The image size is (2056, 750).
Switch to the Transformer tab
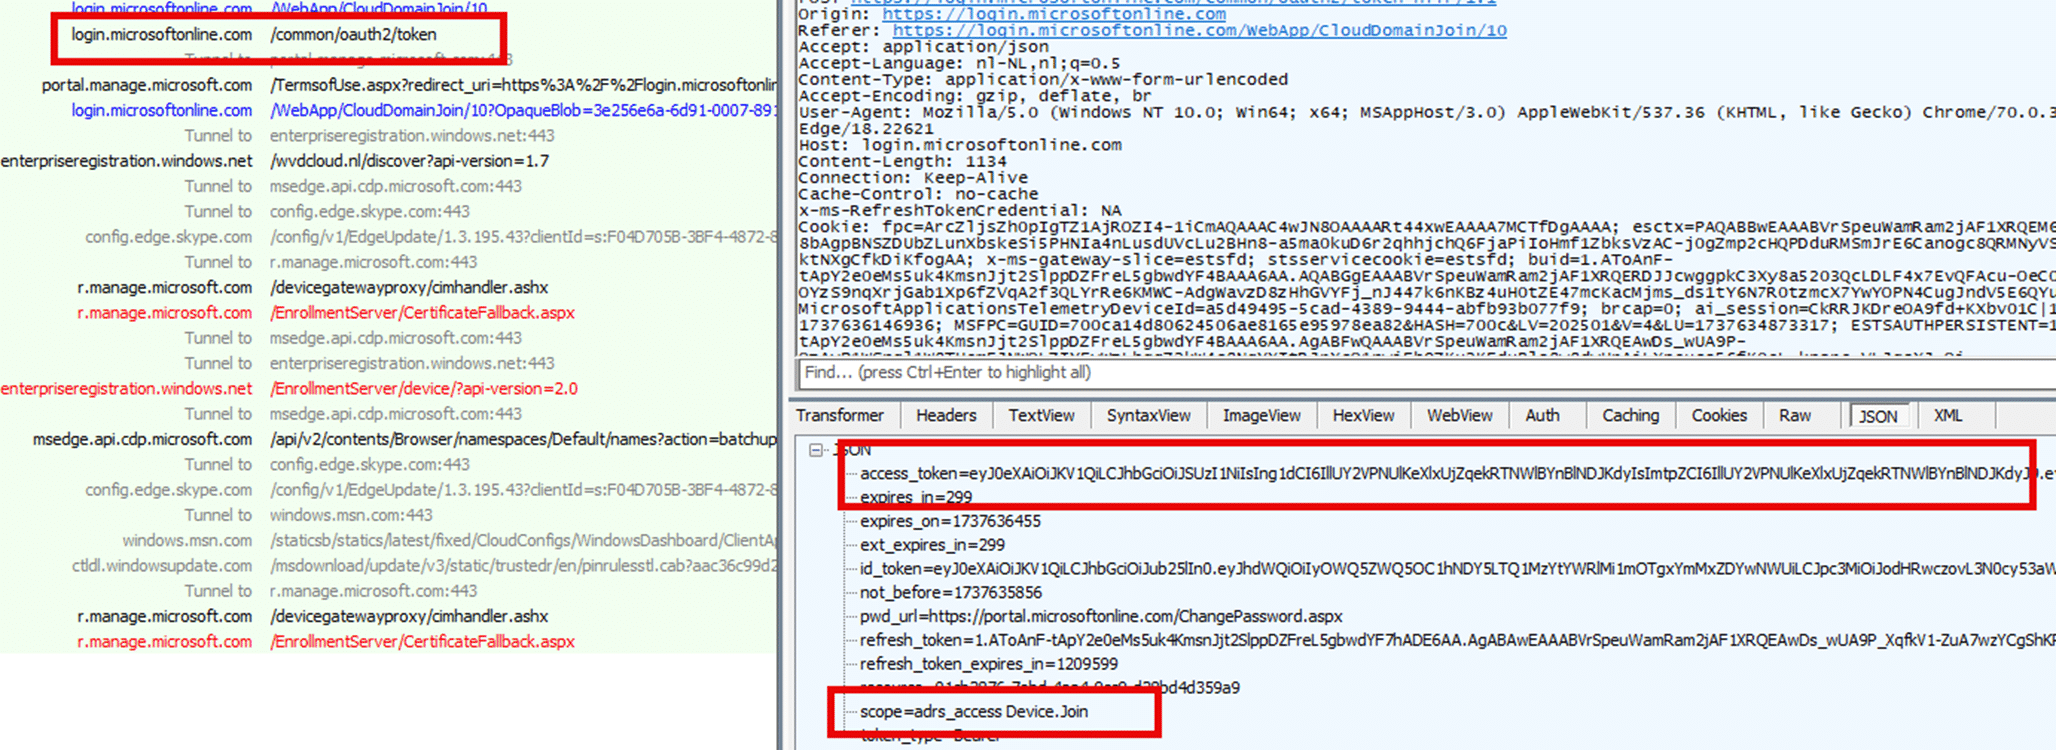pos(840,416)
